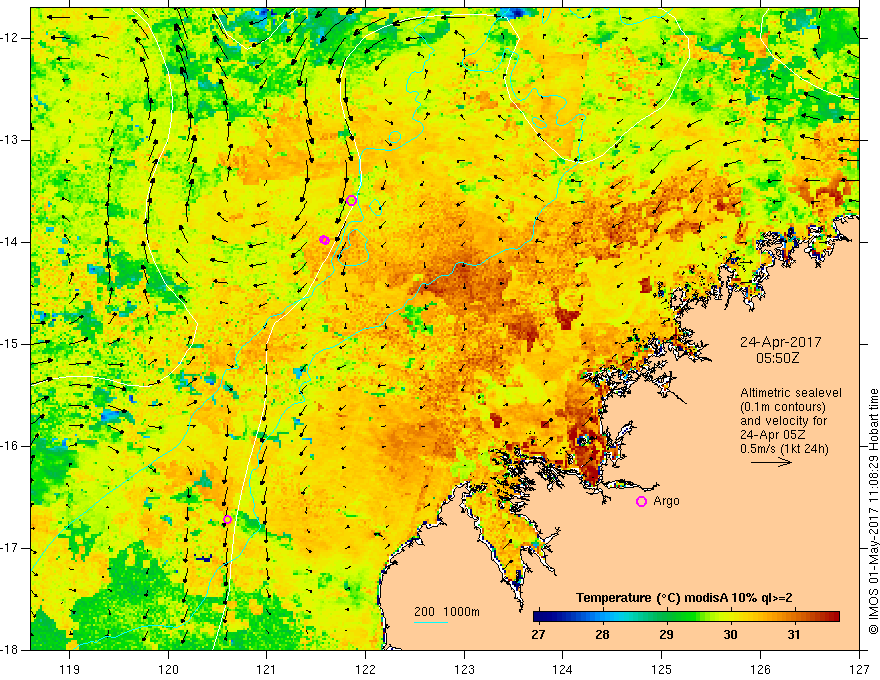
Task: Click the dark red end of the temperature colour bar
Action: click(833, 617)
